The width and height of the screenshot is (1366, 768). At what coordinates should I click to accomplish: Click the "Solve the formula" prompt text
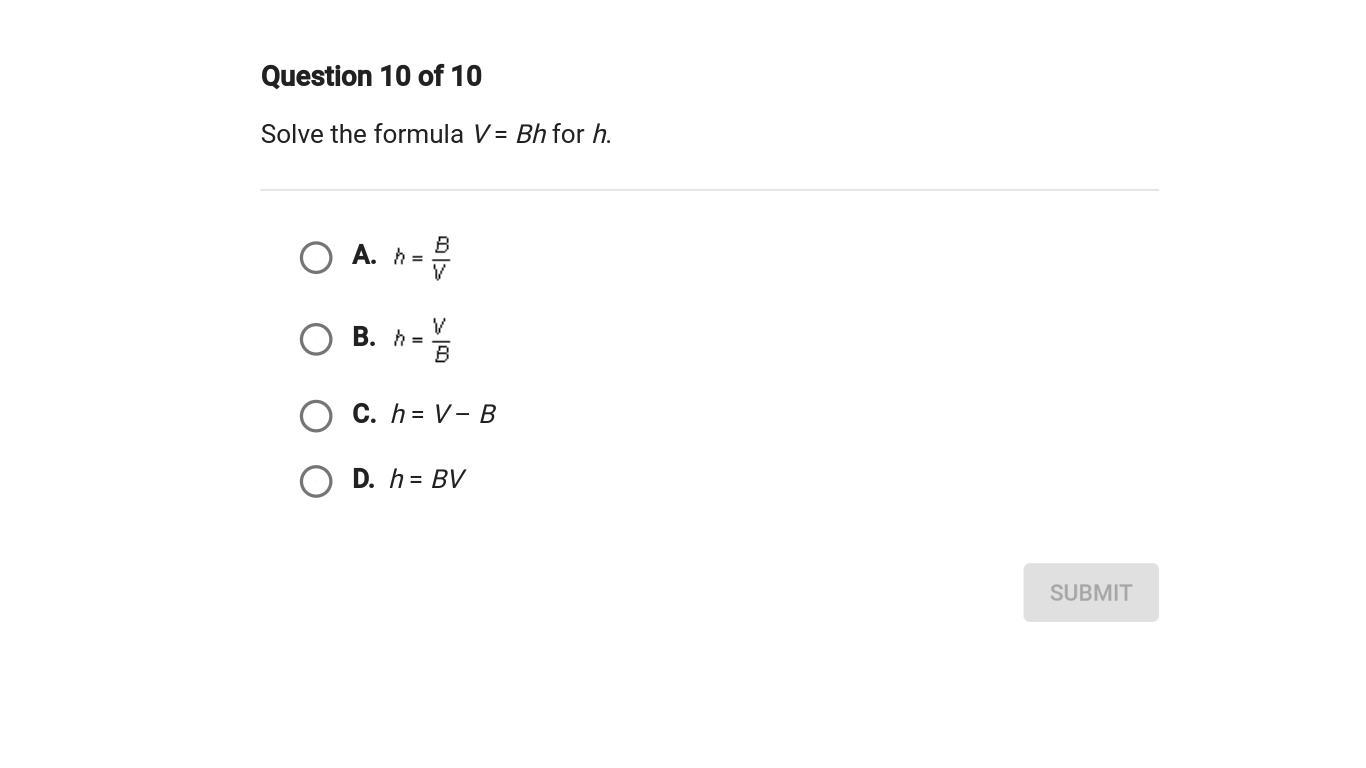pyautogui.click(x=362, y=134)
